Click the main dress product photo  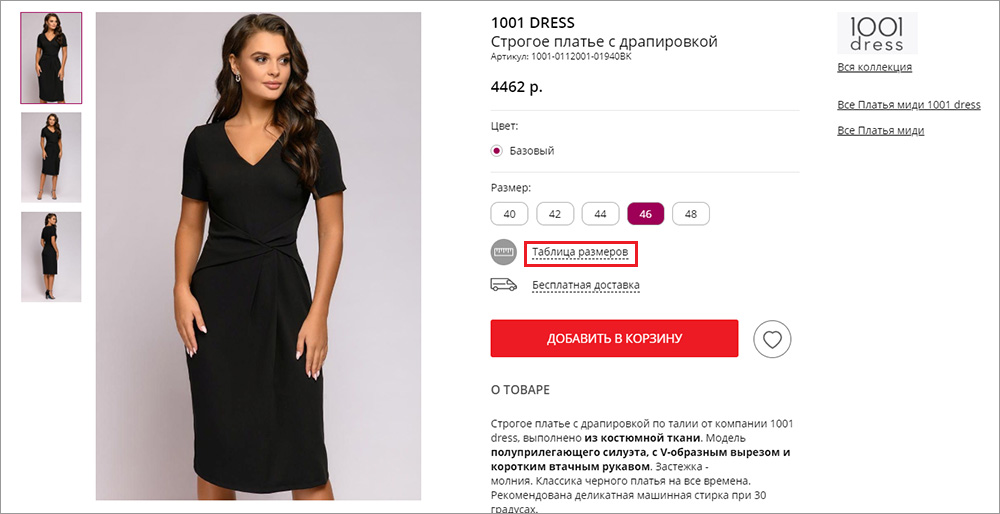(258, 256)
